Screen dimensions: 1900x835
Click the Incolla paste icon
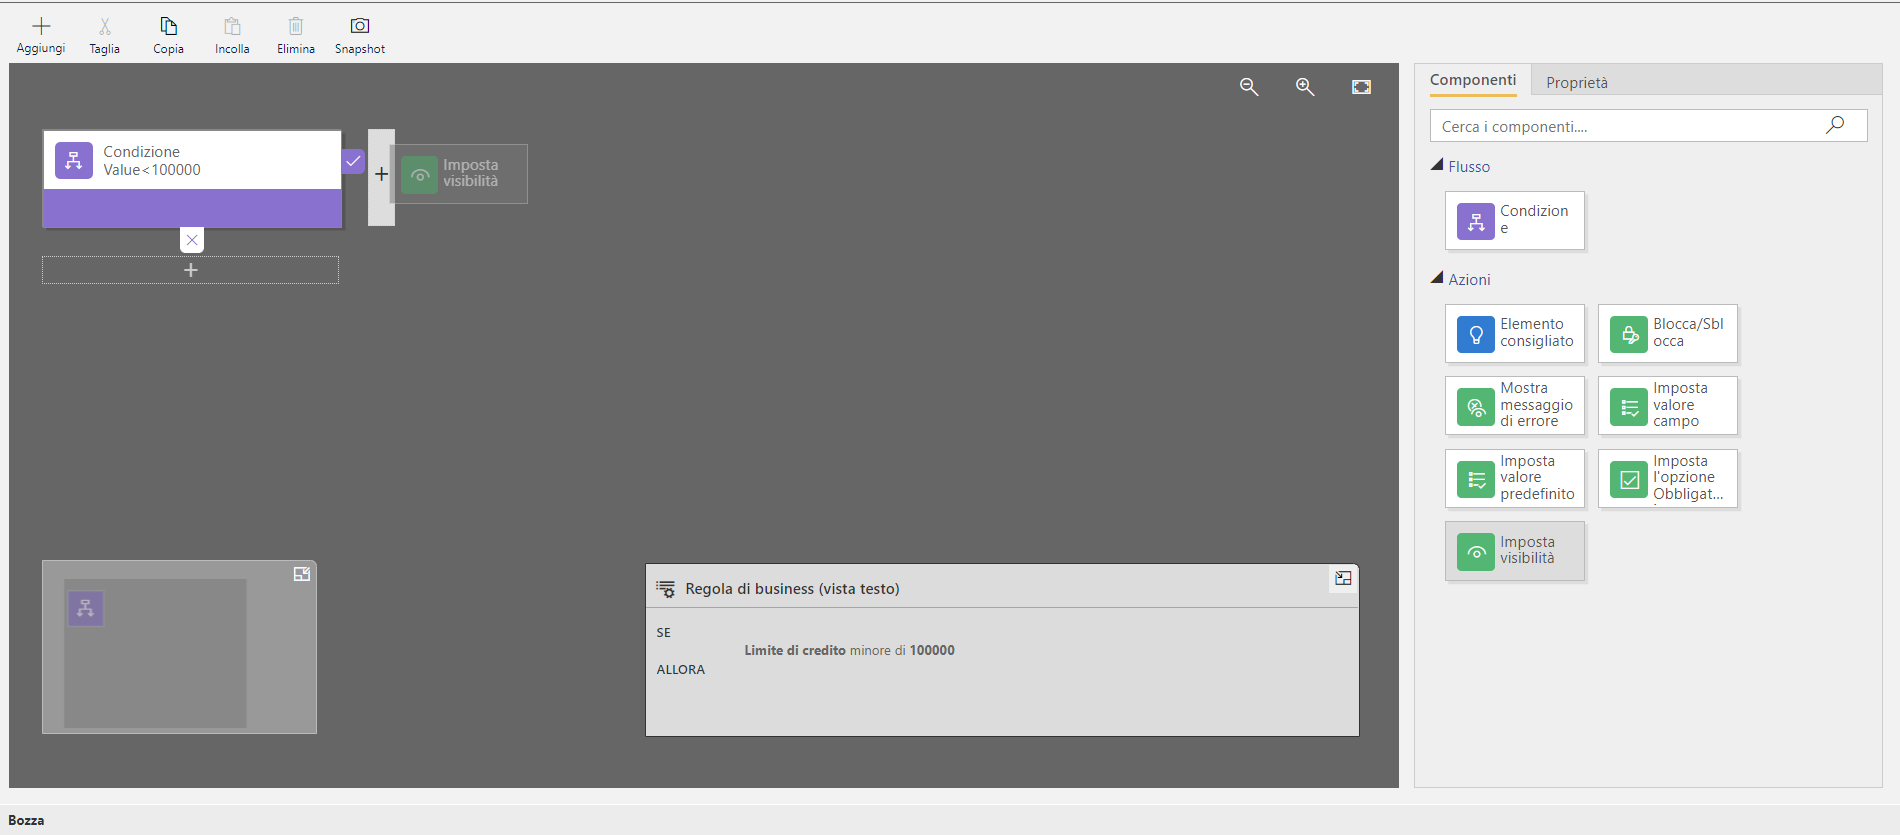point(232,26)
